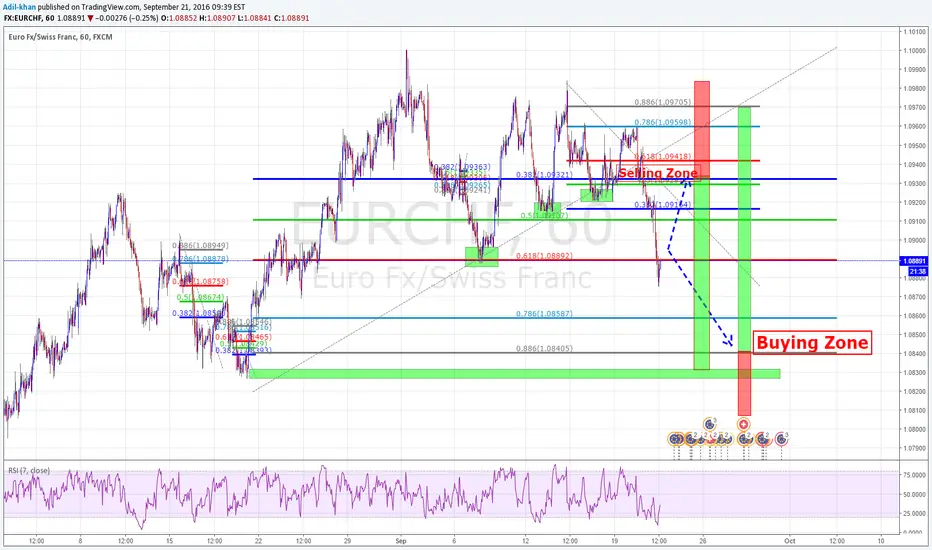Click 1.08000 on the price axis

point(914,429)
